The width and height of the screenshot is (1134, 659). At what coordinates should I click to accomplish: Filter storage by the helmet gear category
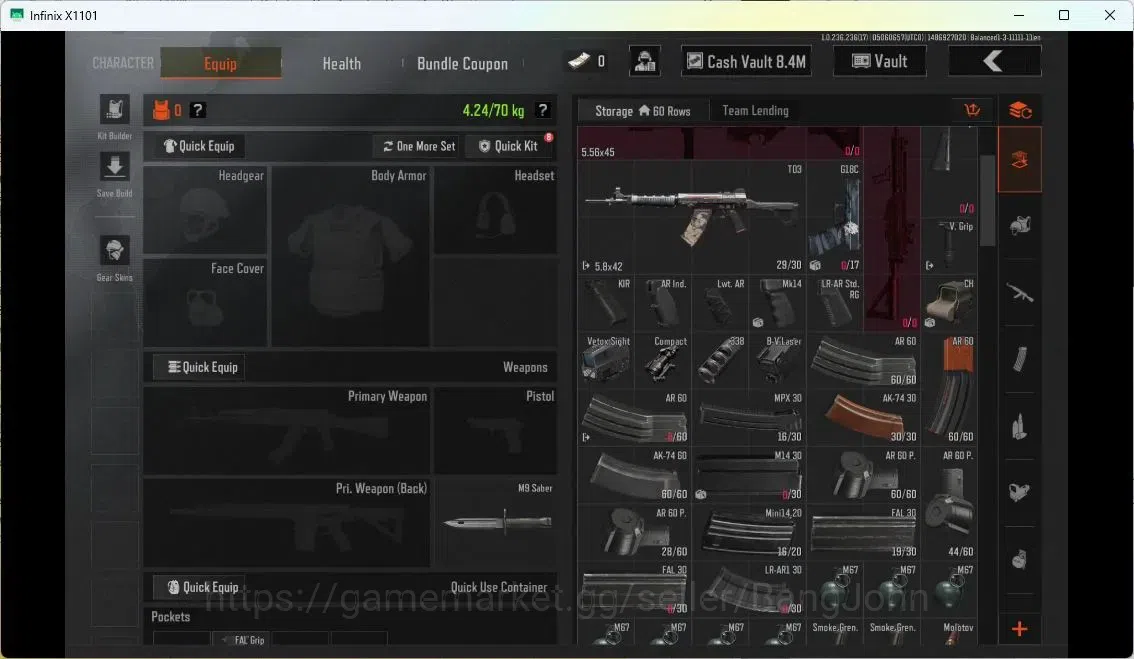pyautogui.click(x=1020, y=226)
